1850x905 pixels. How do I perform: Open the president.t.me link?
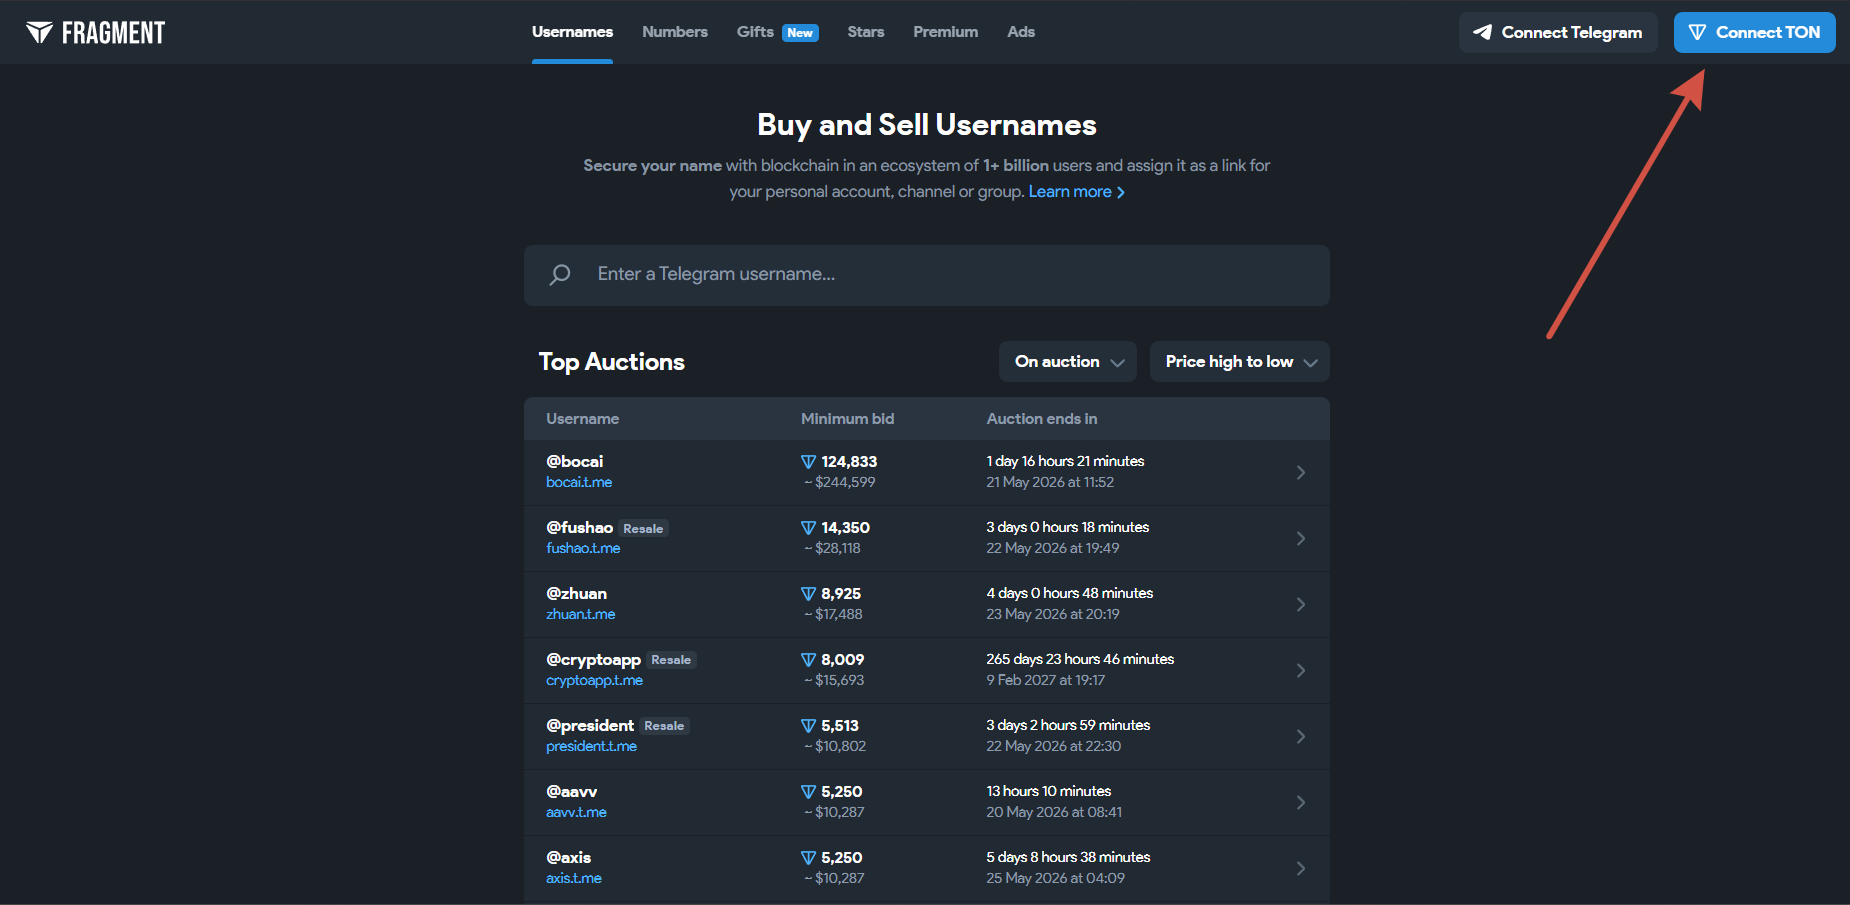coord(592,746)
